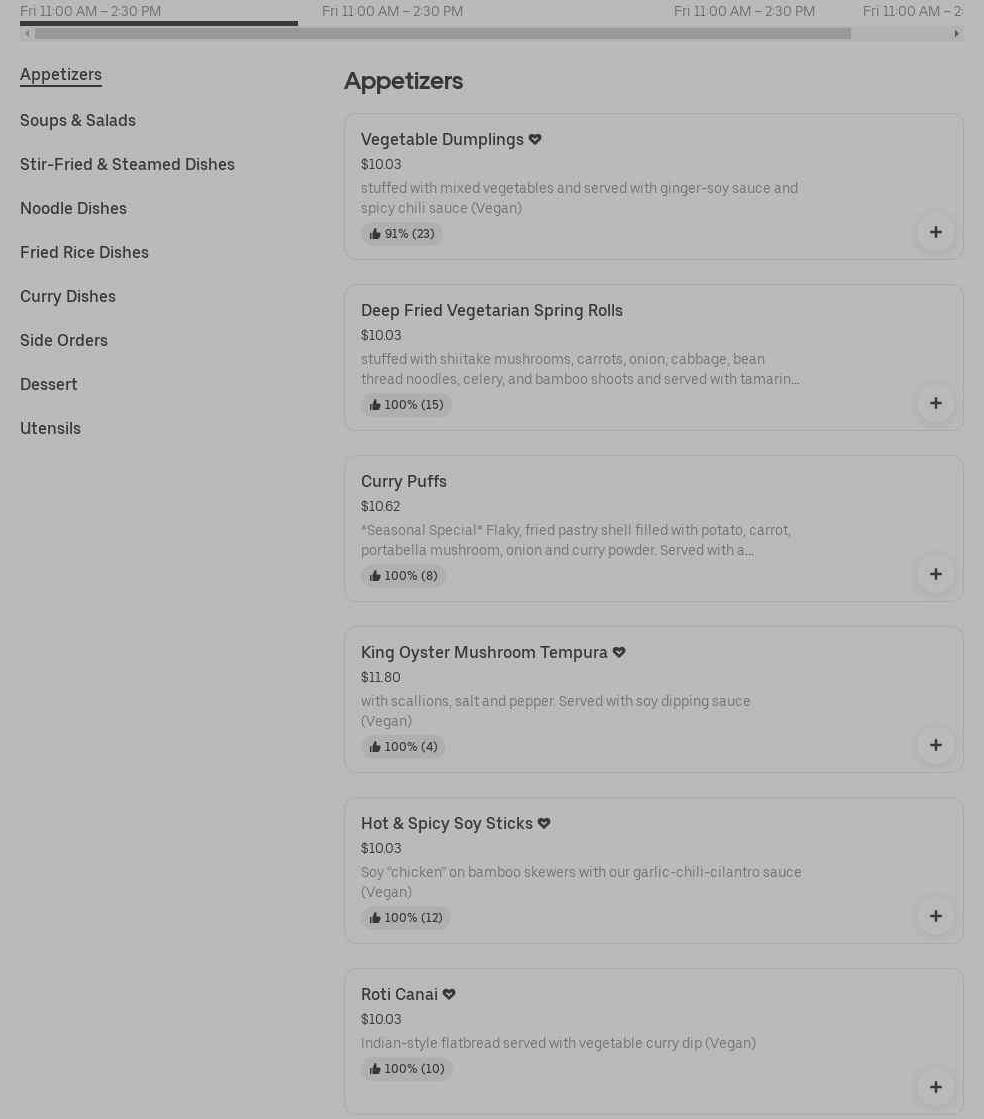Click scroll-right arrow on hours scrollbar
The image size is (984, 1119).
(x=956, y=33)
